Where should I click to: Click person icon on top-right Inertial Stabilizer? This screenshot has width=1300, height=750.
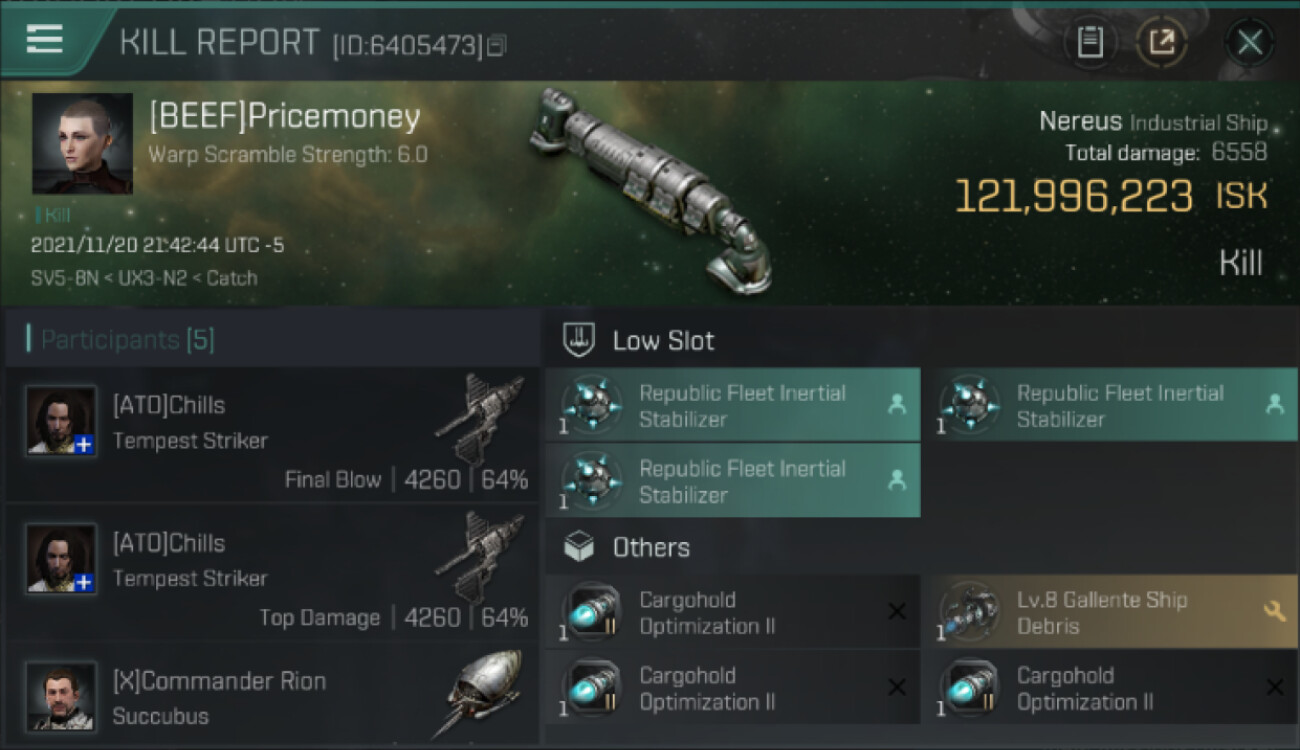1274,404
